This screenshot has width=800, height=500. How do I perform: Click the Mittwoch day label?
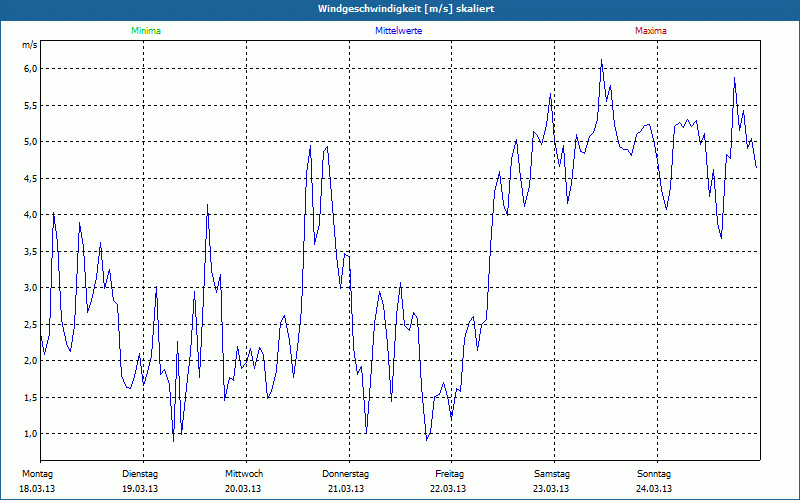(x=244, y=474)
